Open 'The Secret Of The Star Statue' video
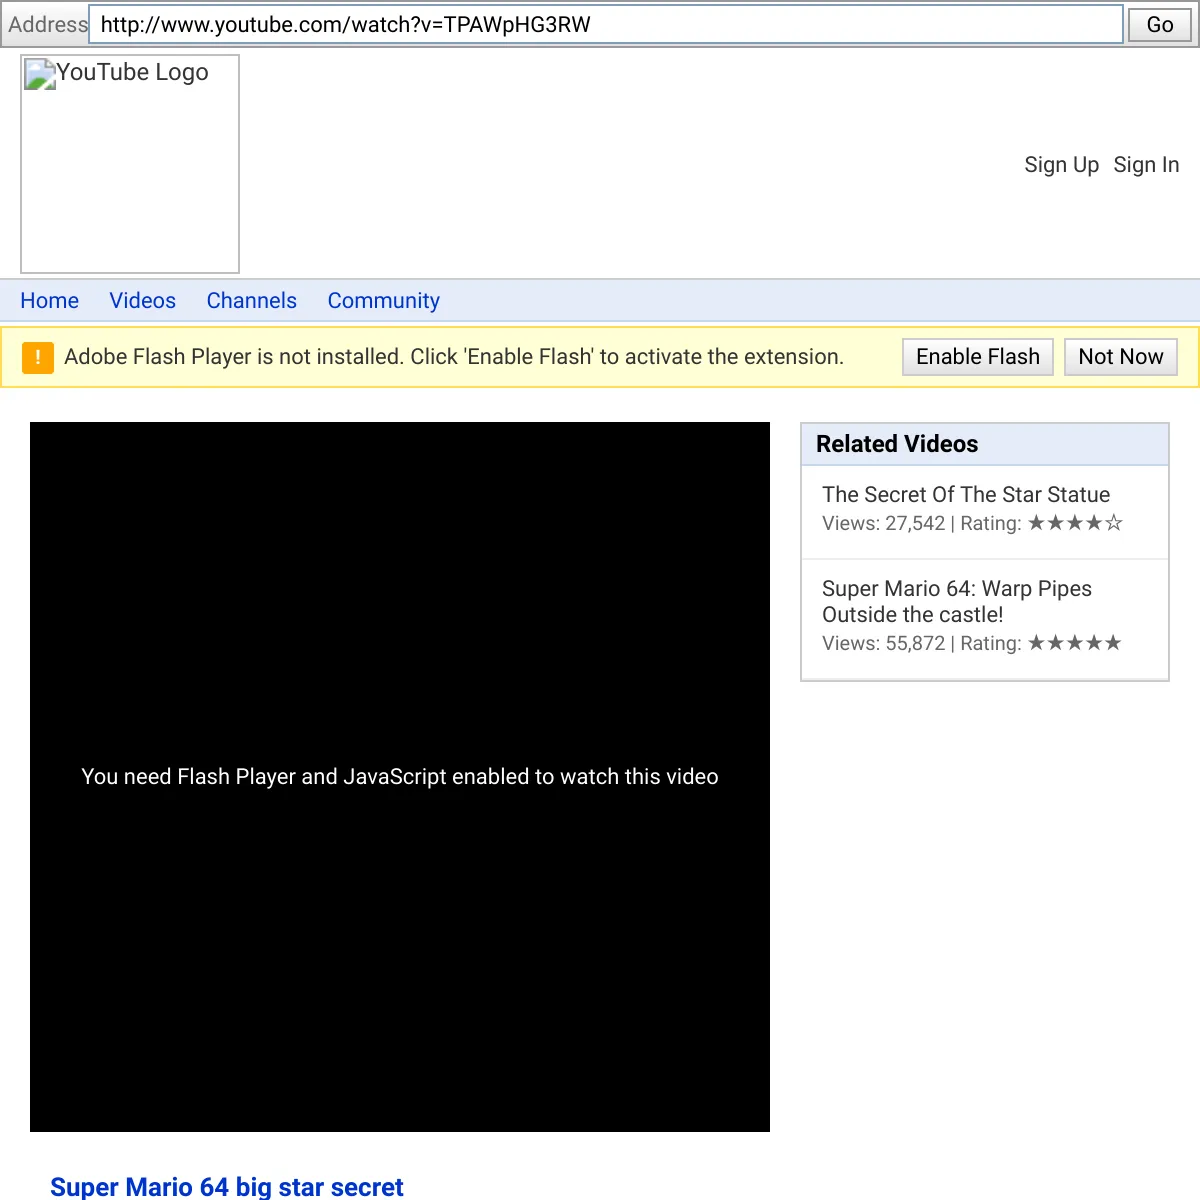 click(966, 495)
